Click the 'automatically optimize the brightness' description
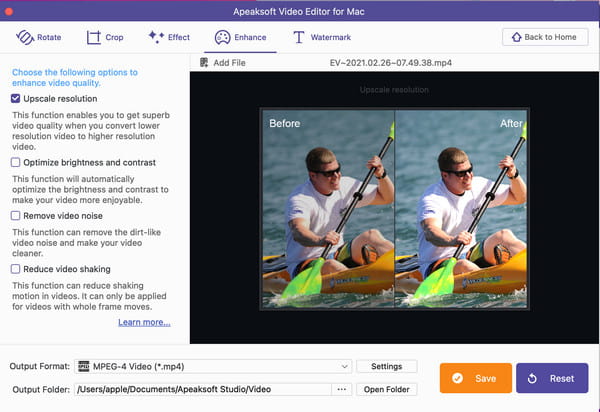This screenshot has height=412, width=600. tap(90, 189)
